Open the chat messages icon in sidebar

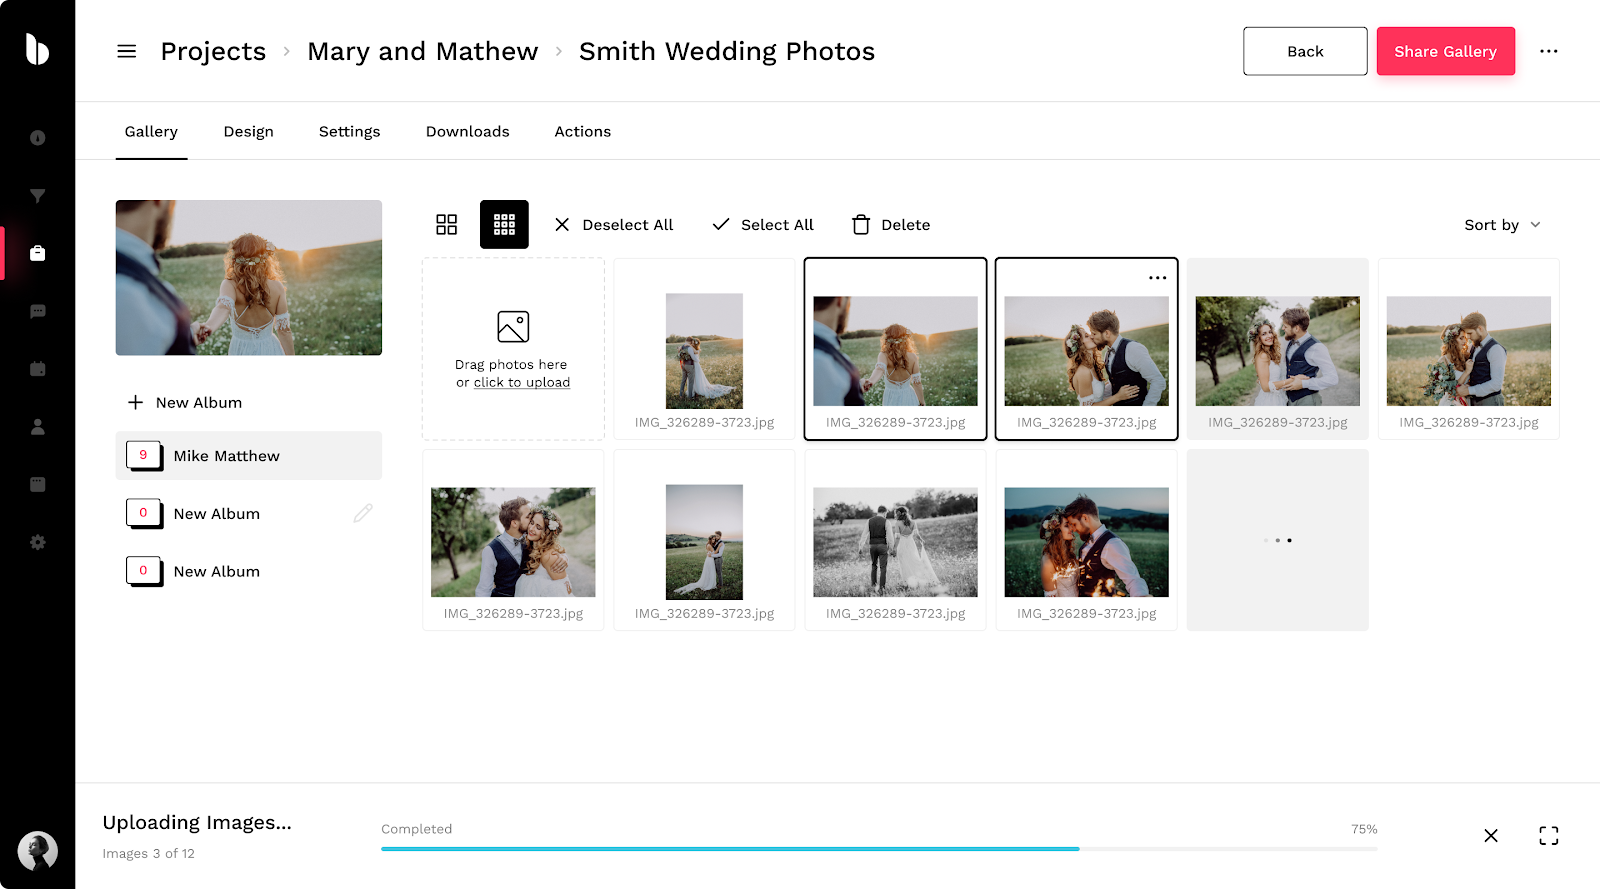(x=38, y=312)
